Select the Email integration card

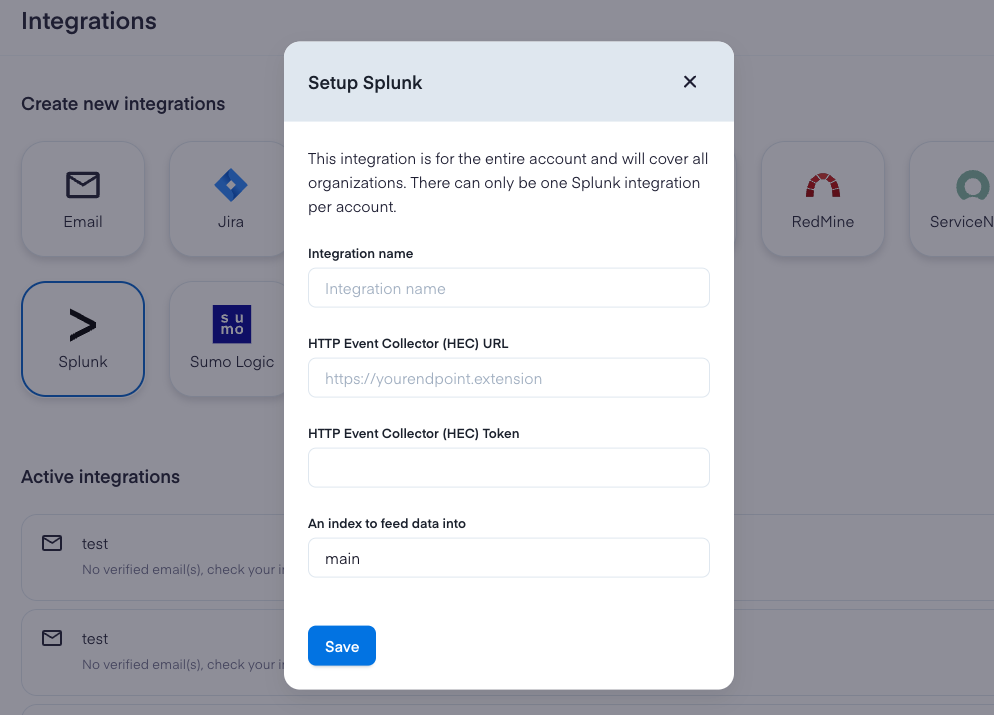coord(83,199)
